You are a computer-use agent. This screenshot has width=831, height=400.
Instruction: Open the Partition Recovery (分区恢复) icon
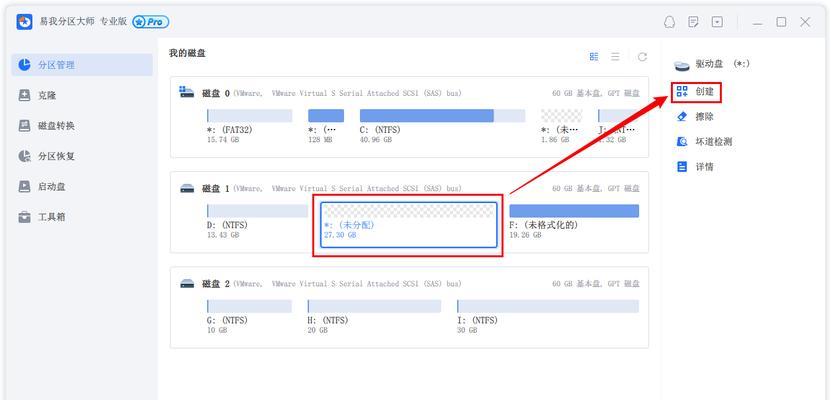(x=24, y=156)
